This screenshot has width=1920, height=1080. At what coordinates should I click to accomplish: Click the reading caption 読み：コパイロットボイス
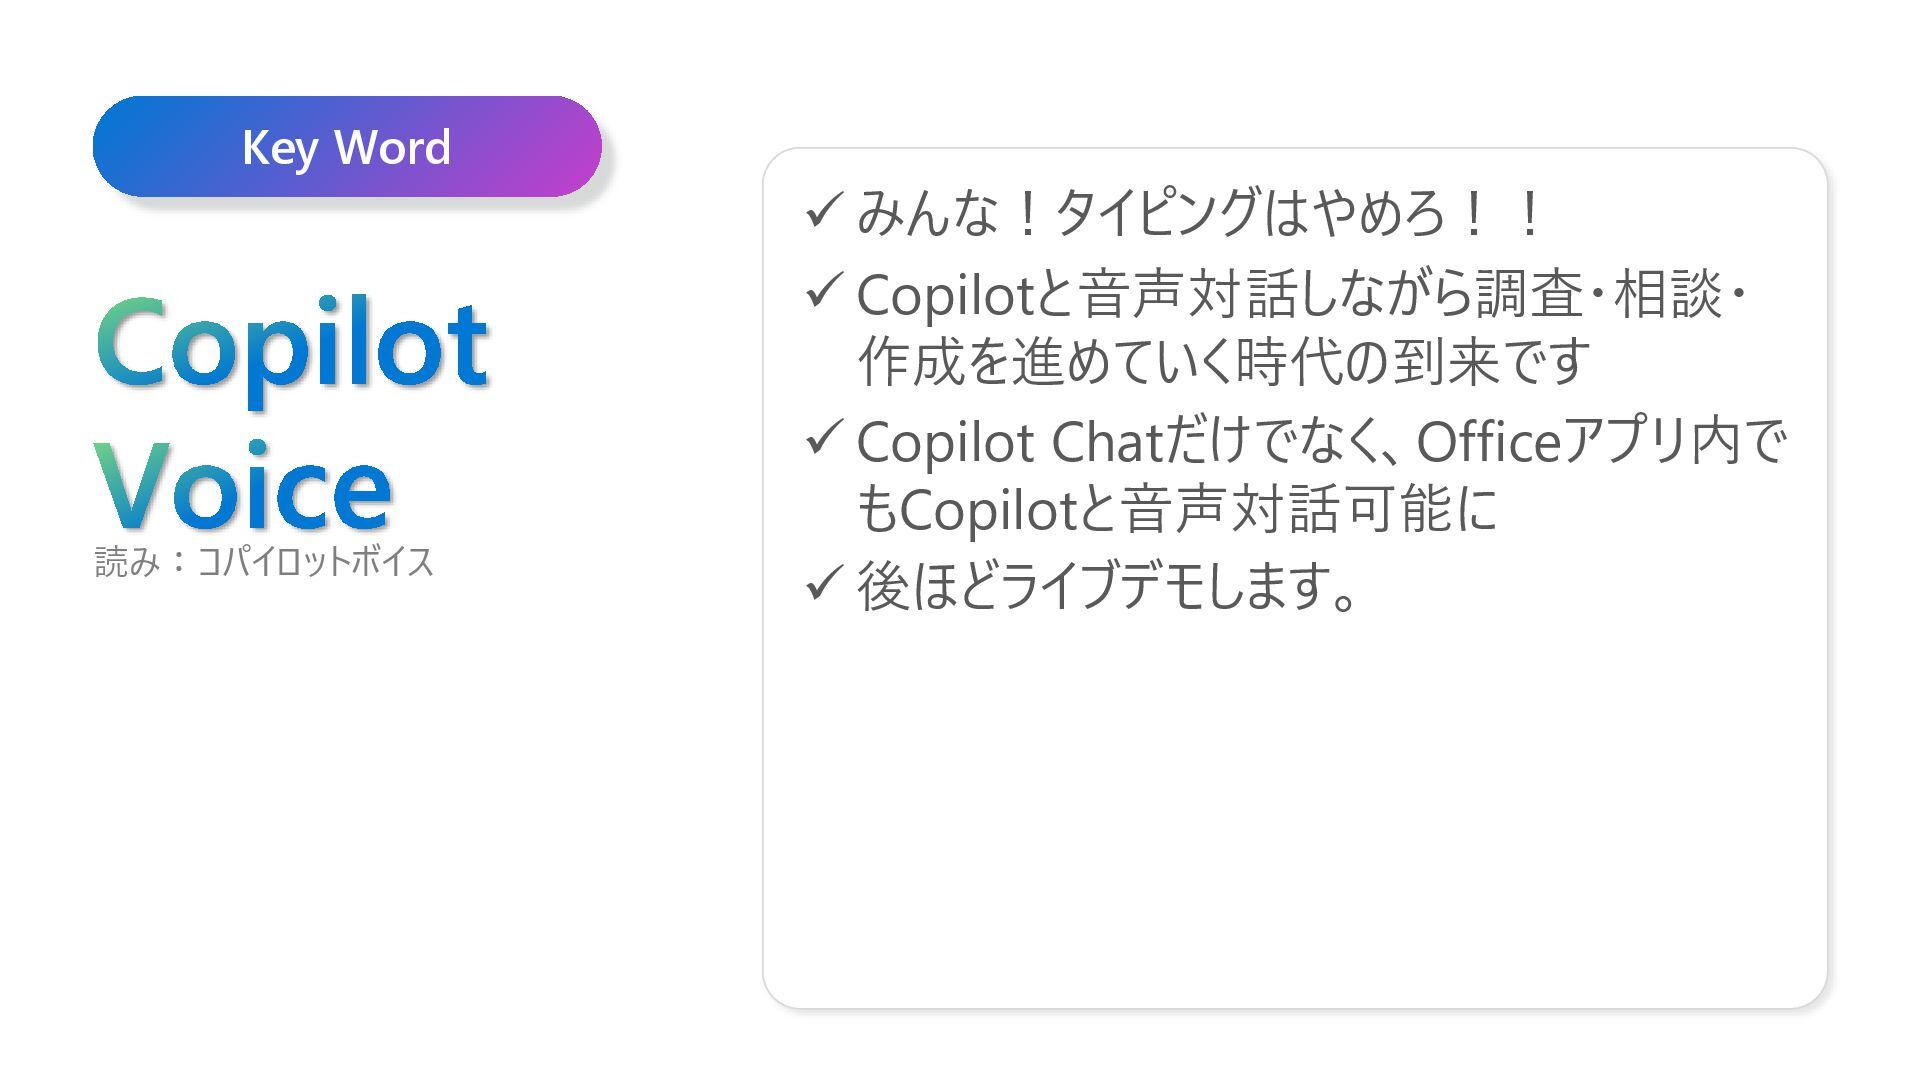click(264, 561)
